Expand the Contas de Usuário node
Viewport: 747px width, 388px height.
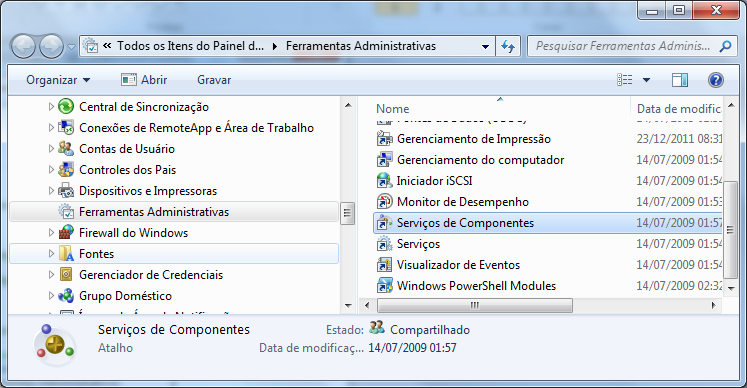[51, 148]
